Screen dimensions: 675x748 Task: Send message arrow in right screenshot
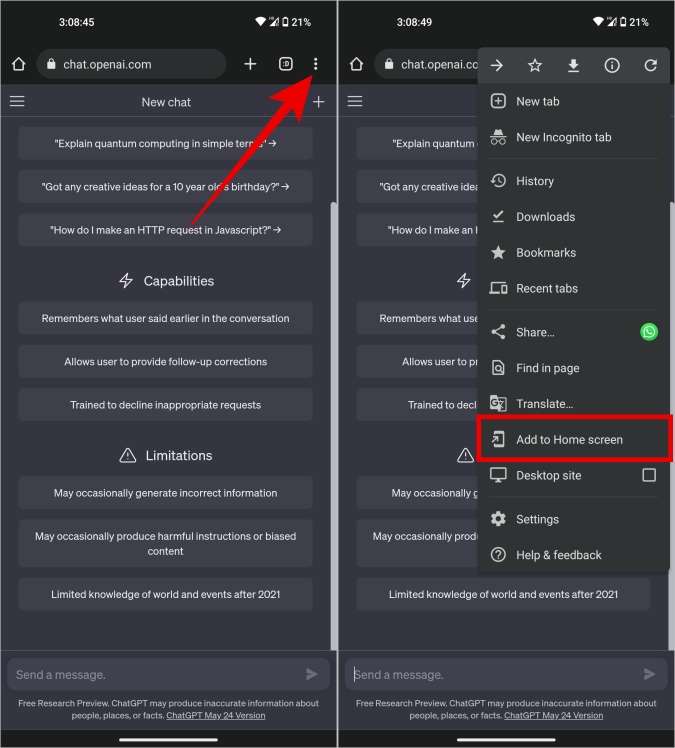click(x=649, y=674)
